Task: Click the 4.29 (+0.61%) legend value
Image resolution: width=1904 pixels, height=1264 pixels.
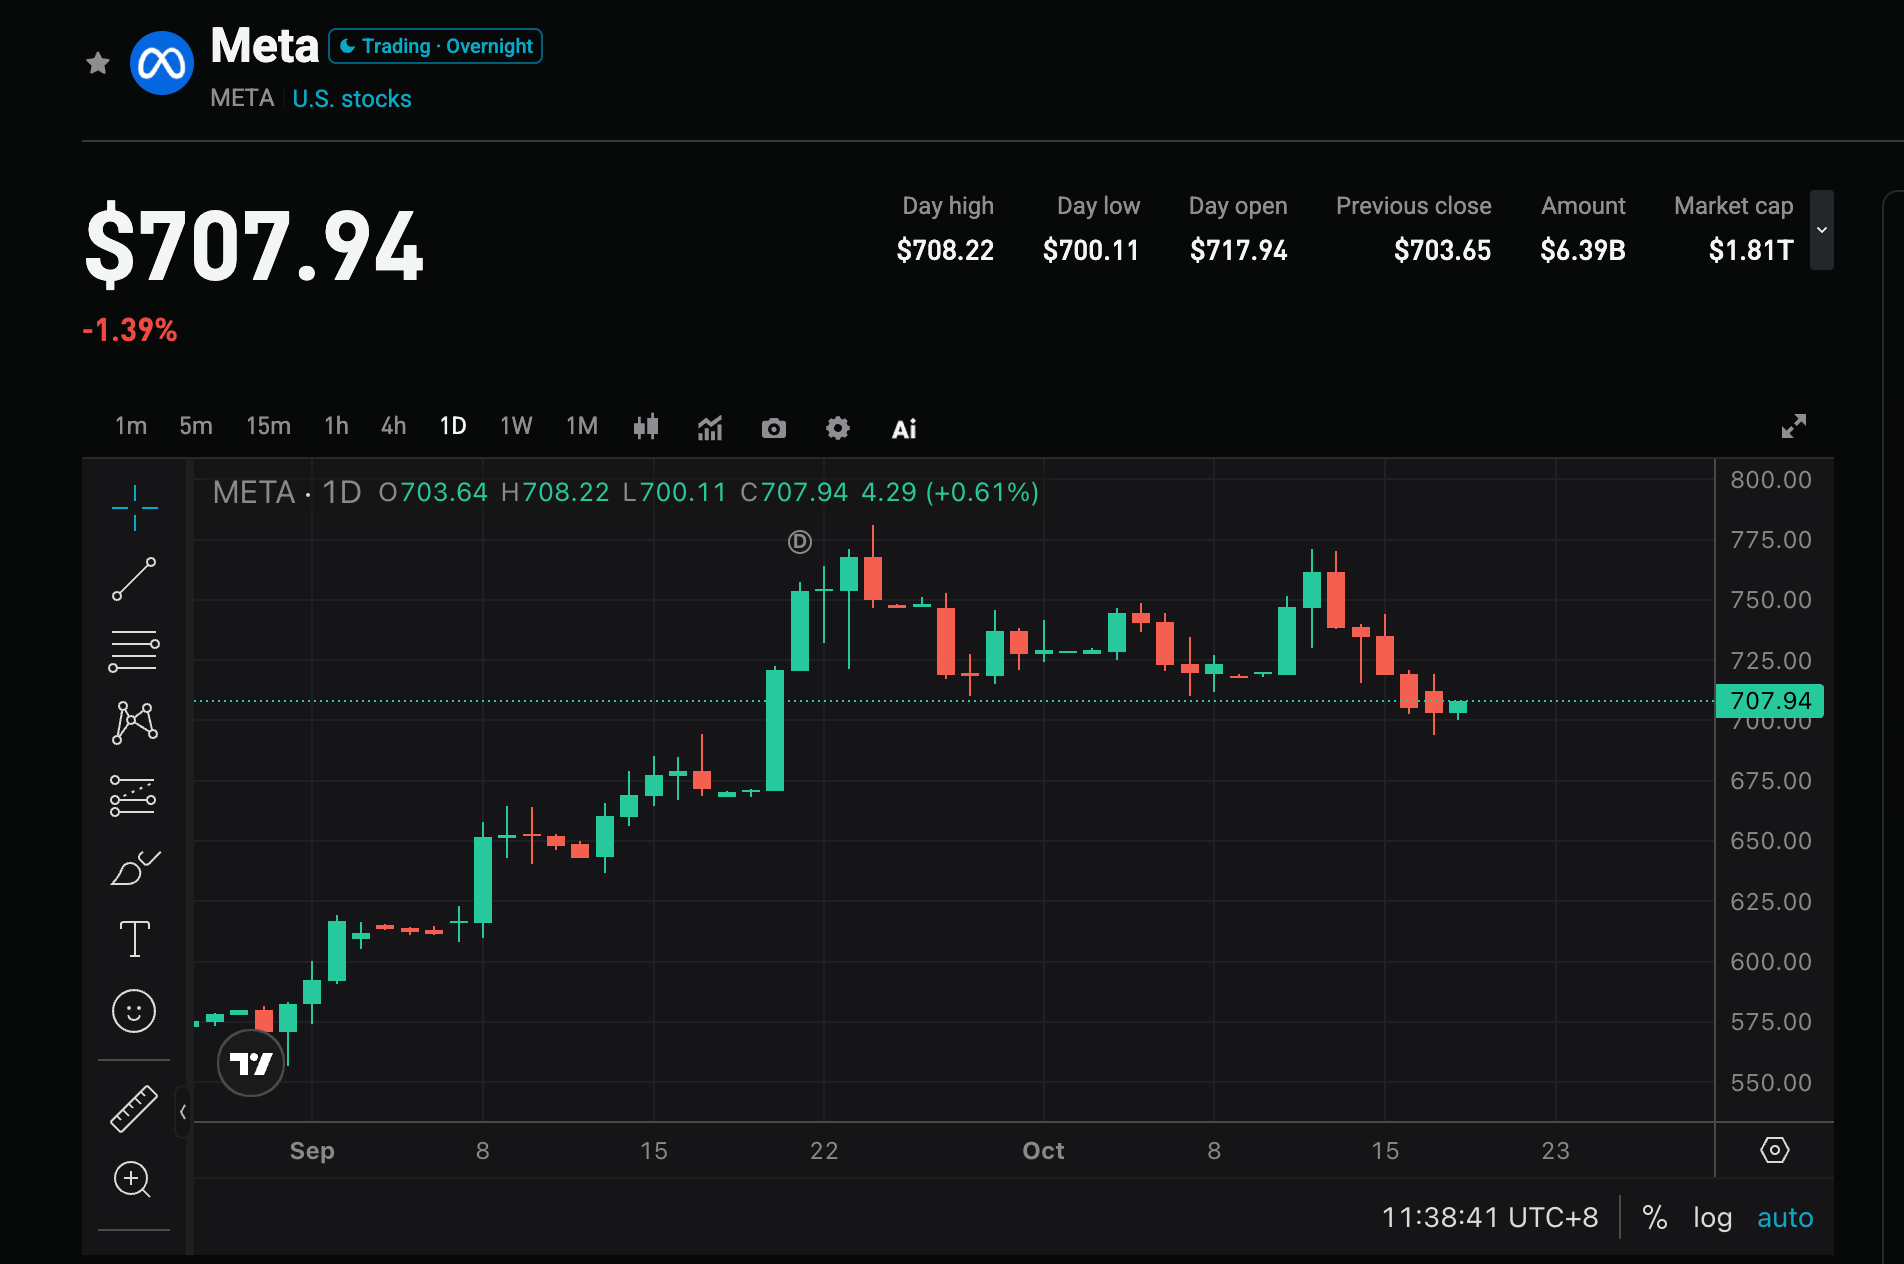Action: coord(950,492)
